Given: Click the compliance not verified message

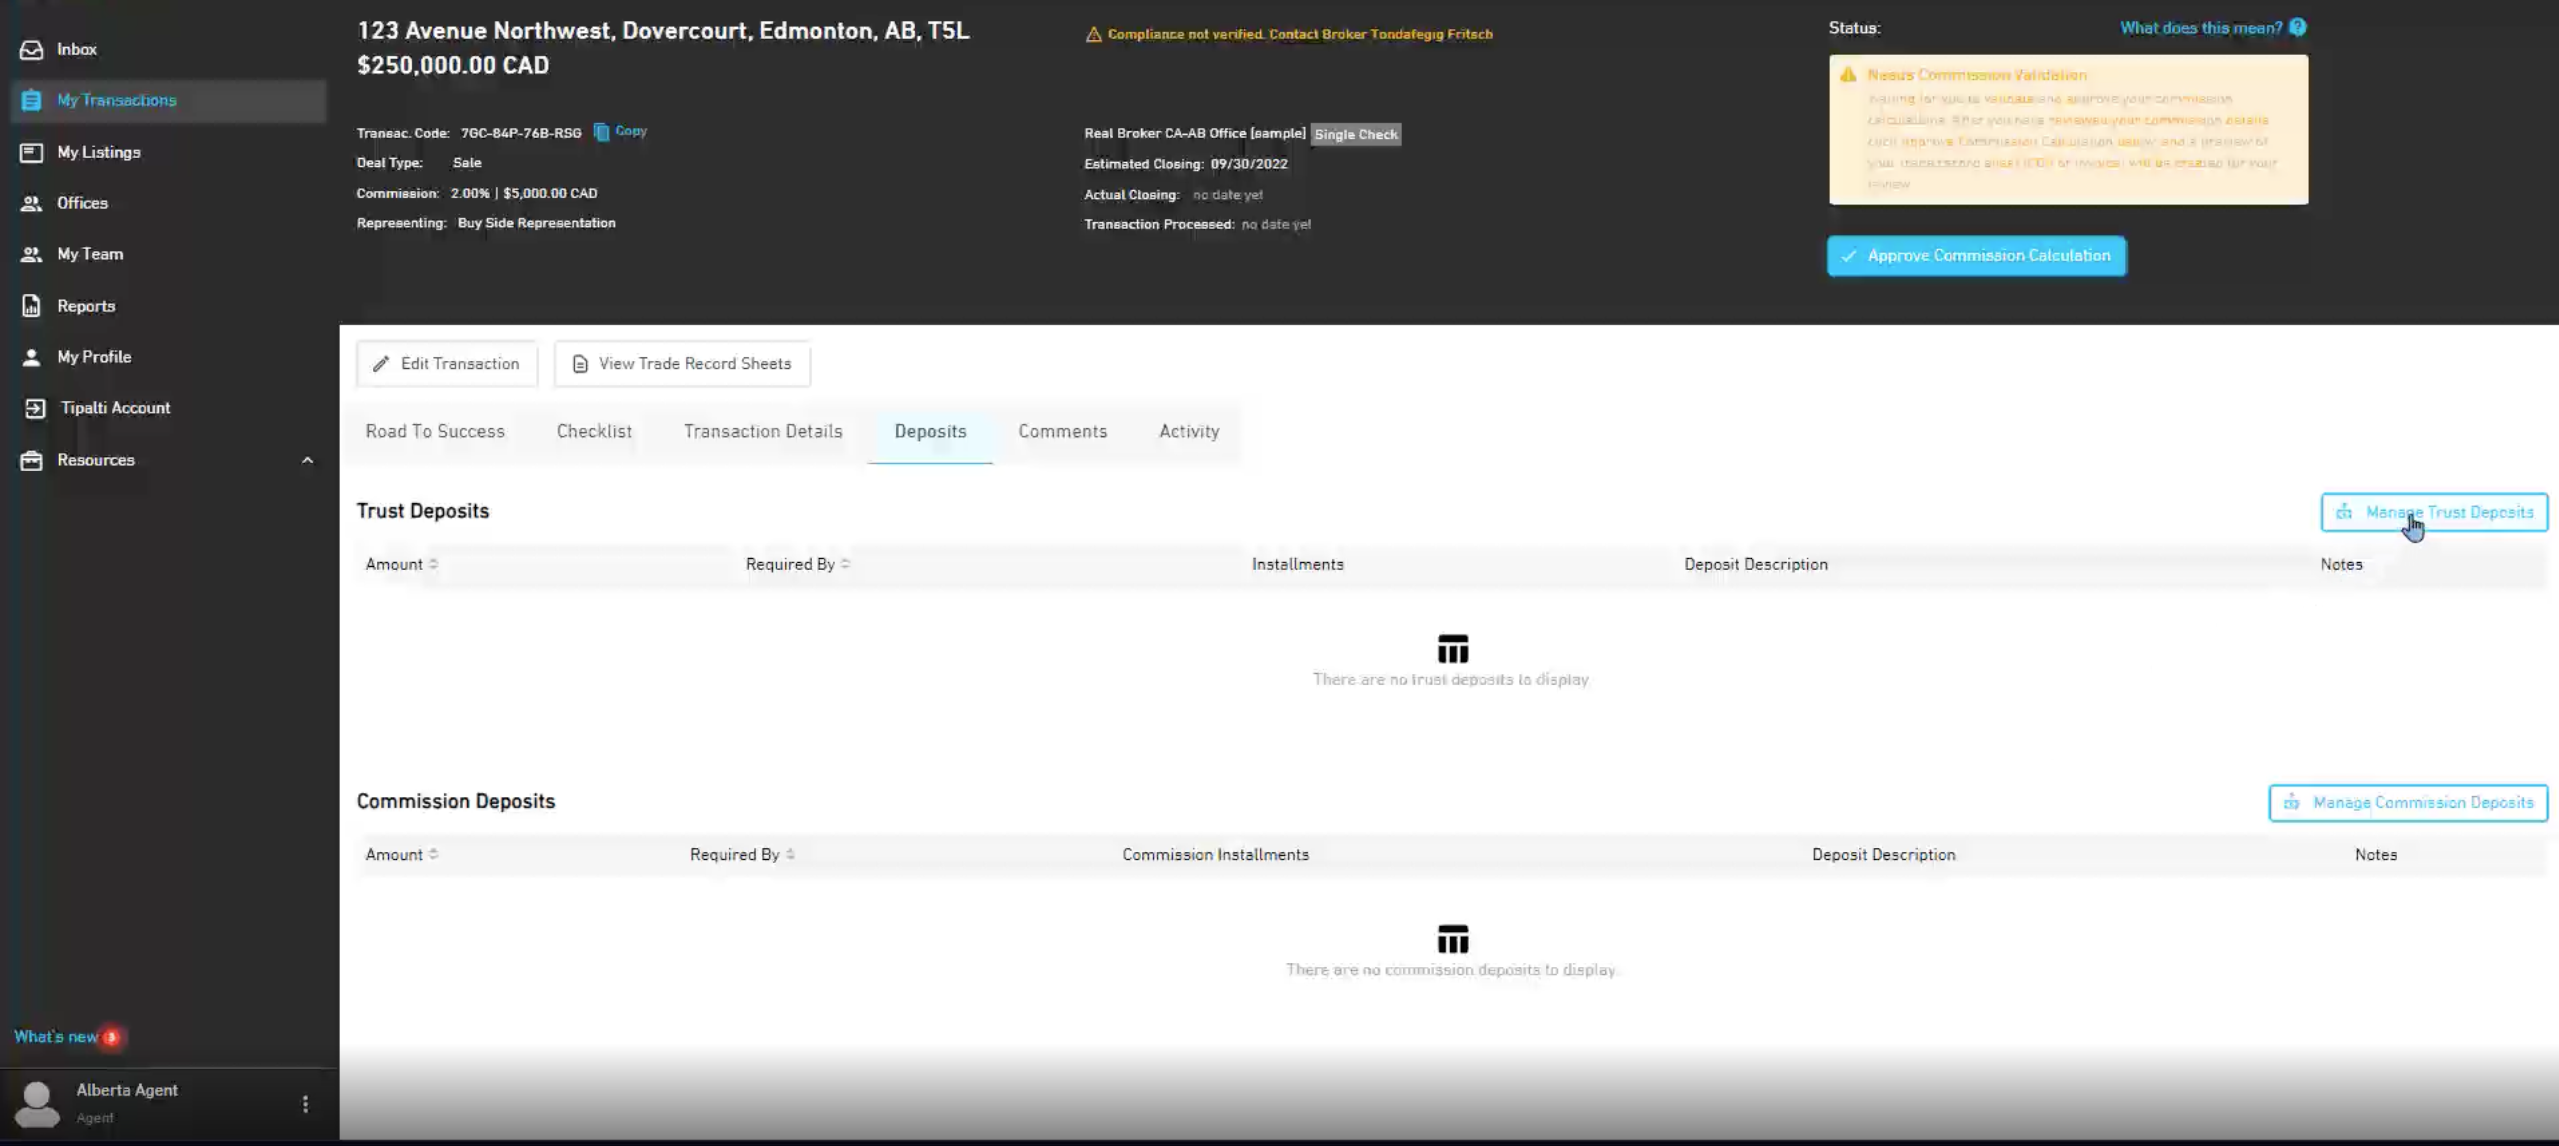Looking at the screenshot, I should [1299, 34].
